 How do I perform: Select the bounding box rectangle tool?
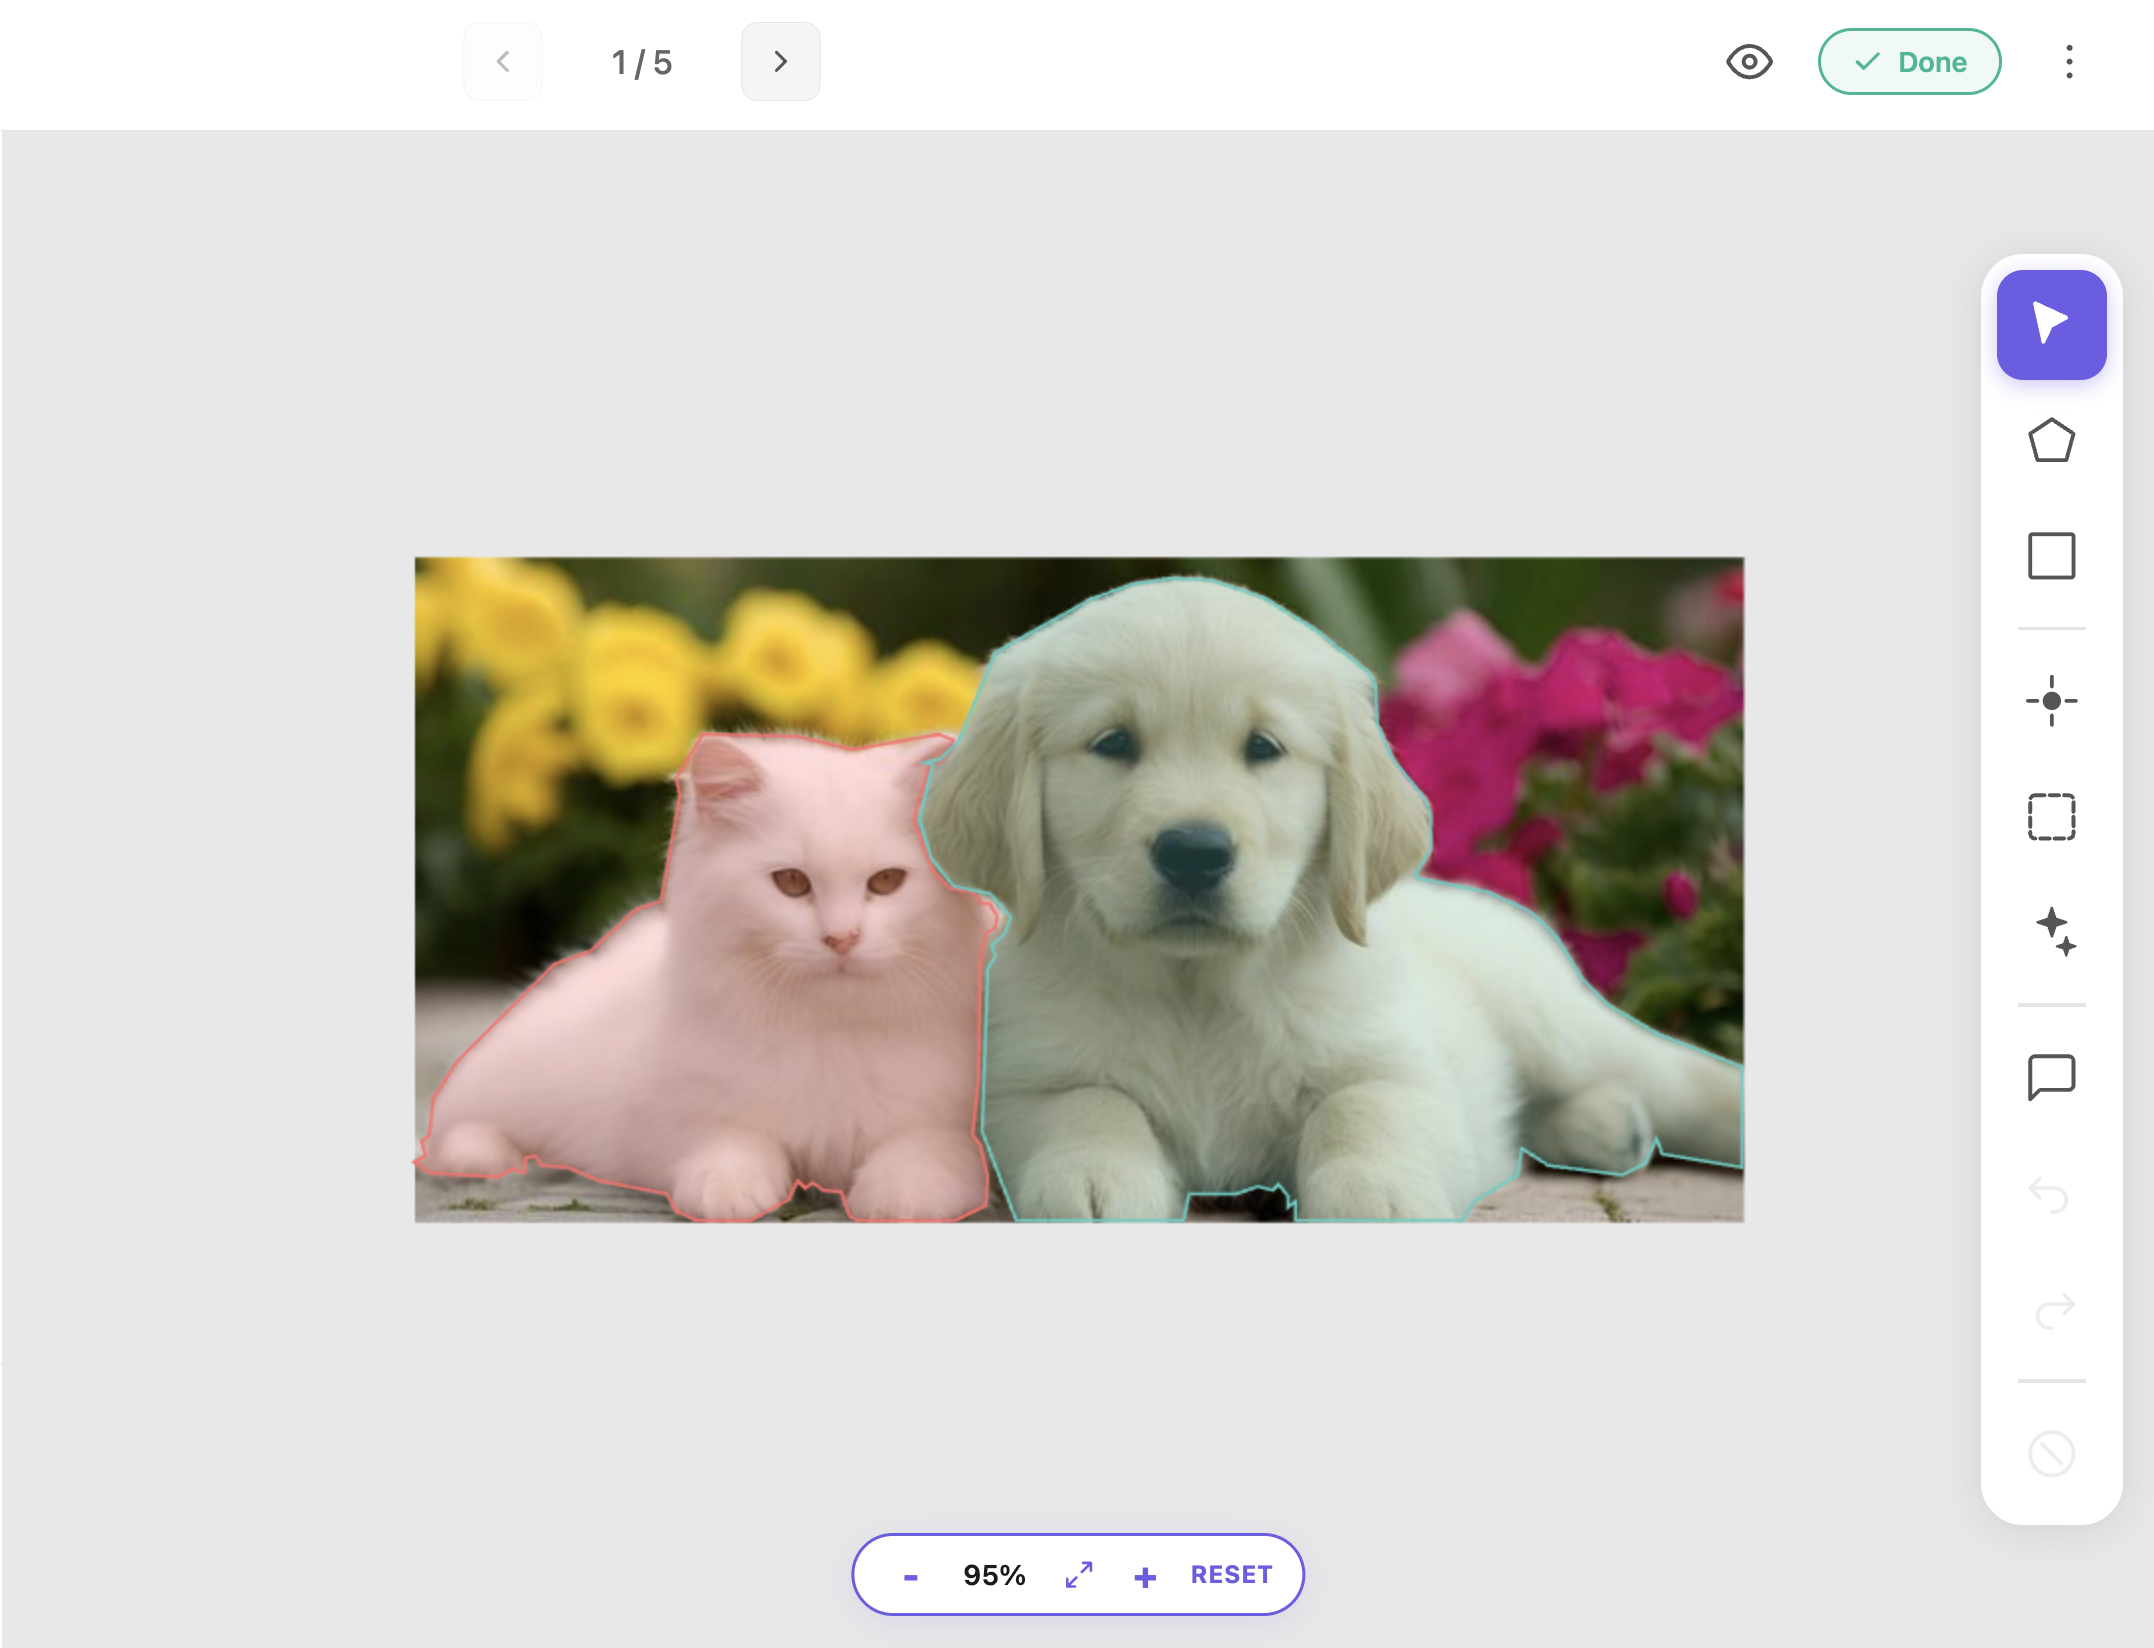coord(2050,556)
